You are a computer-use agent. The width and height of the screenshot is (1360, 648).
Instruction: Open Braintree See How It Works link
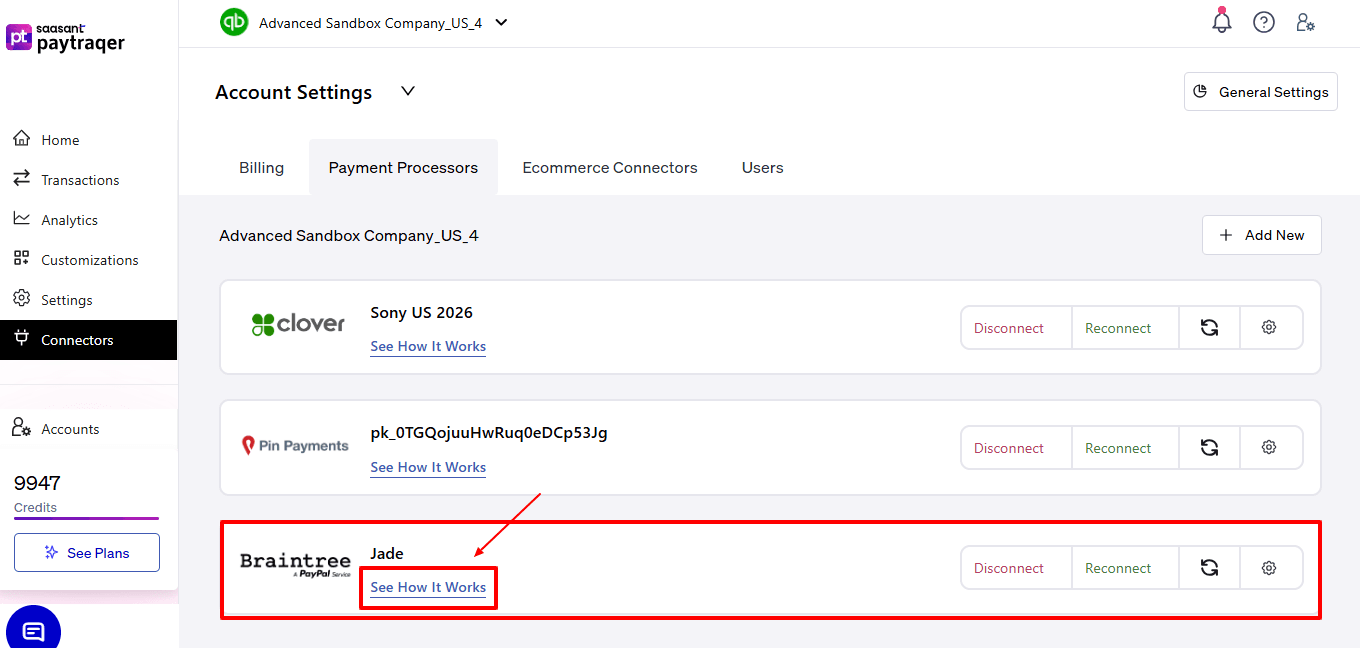click(428, 587)
